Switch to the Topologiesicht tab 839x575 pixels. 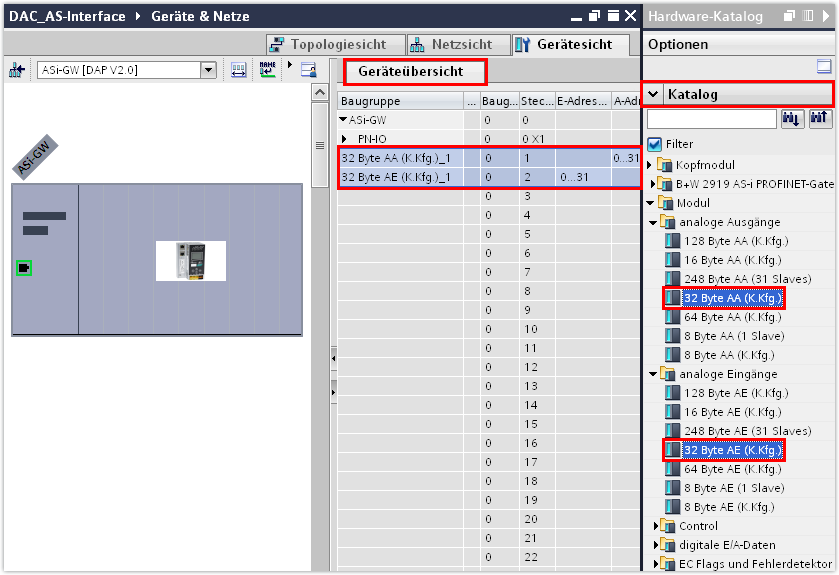pyautogui.click(x=336, y=45)
